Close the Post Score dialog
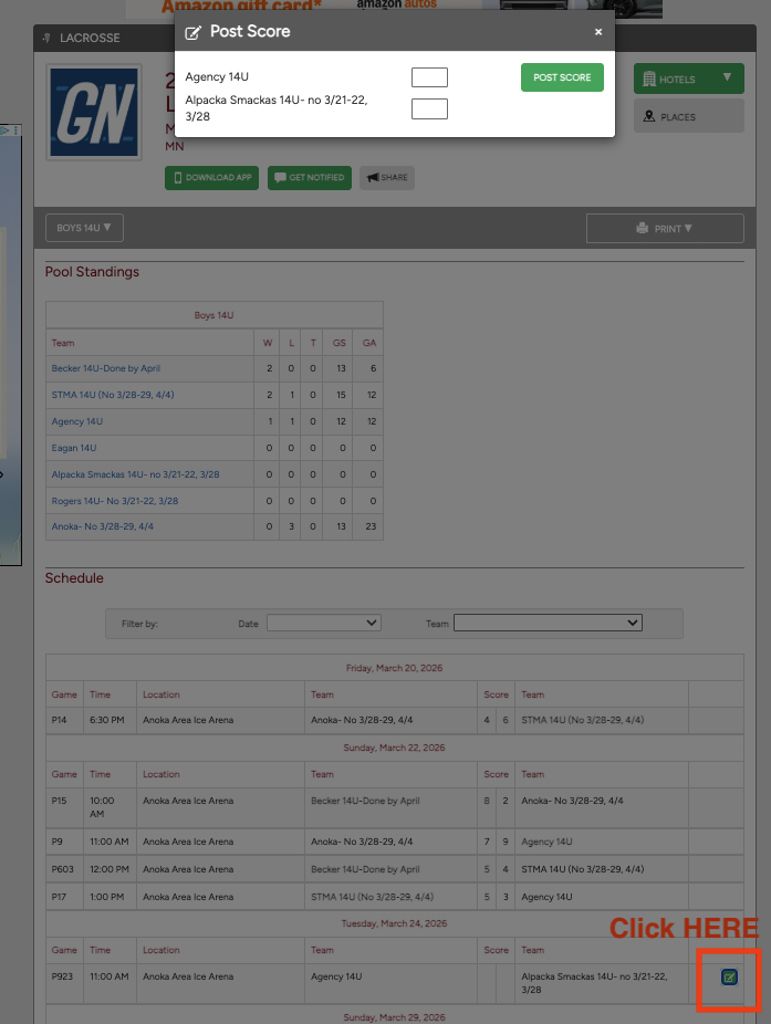 (x=598, y=32)
